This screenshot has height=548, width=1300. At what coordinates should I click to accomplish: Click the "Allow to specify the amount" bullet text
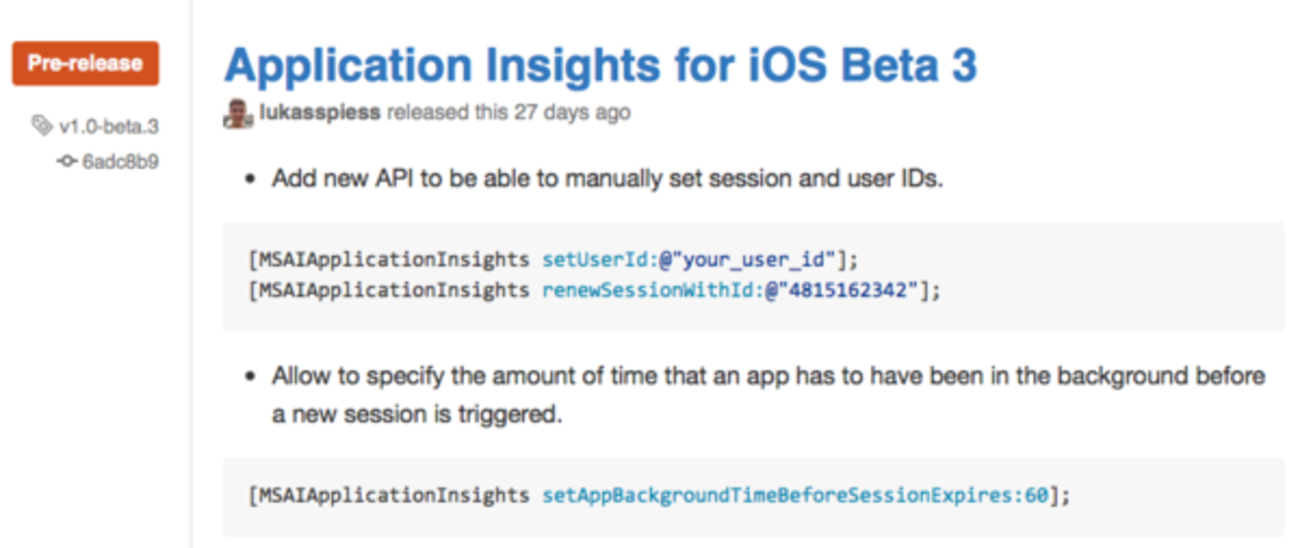pyautogui.click(x=768, y=377)
